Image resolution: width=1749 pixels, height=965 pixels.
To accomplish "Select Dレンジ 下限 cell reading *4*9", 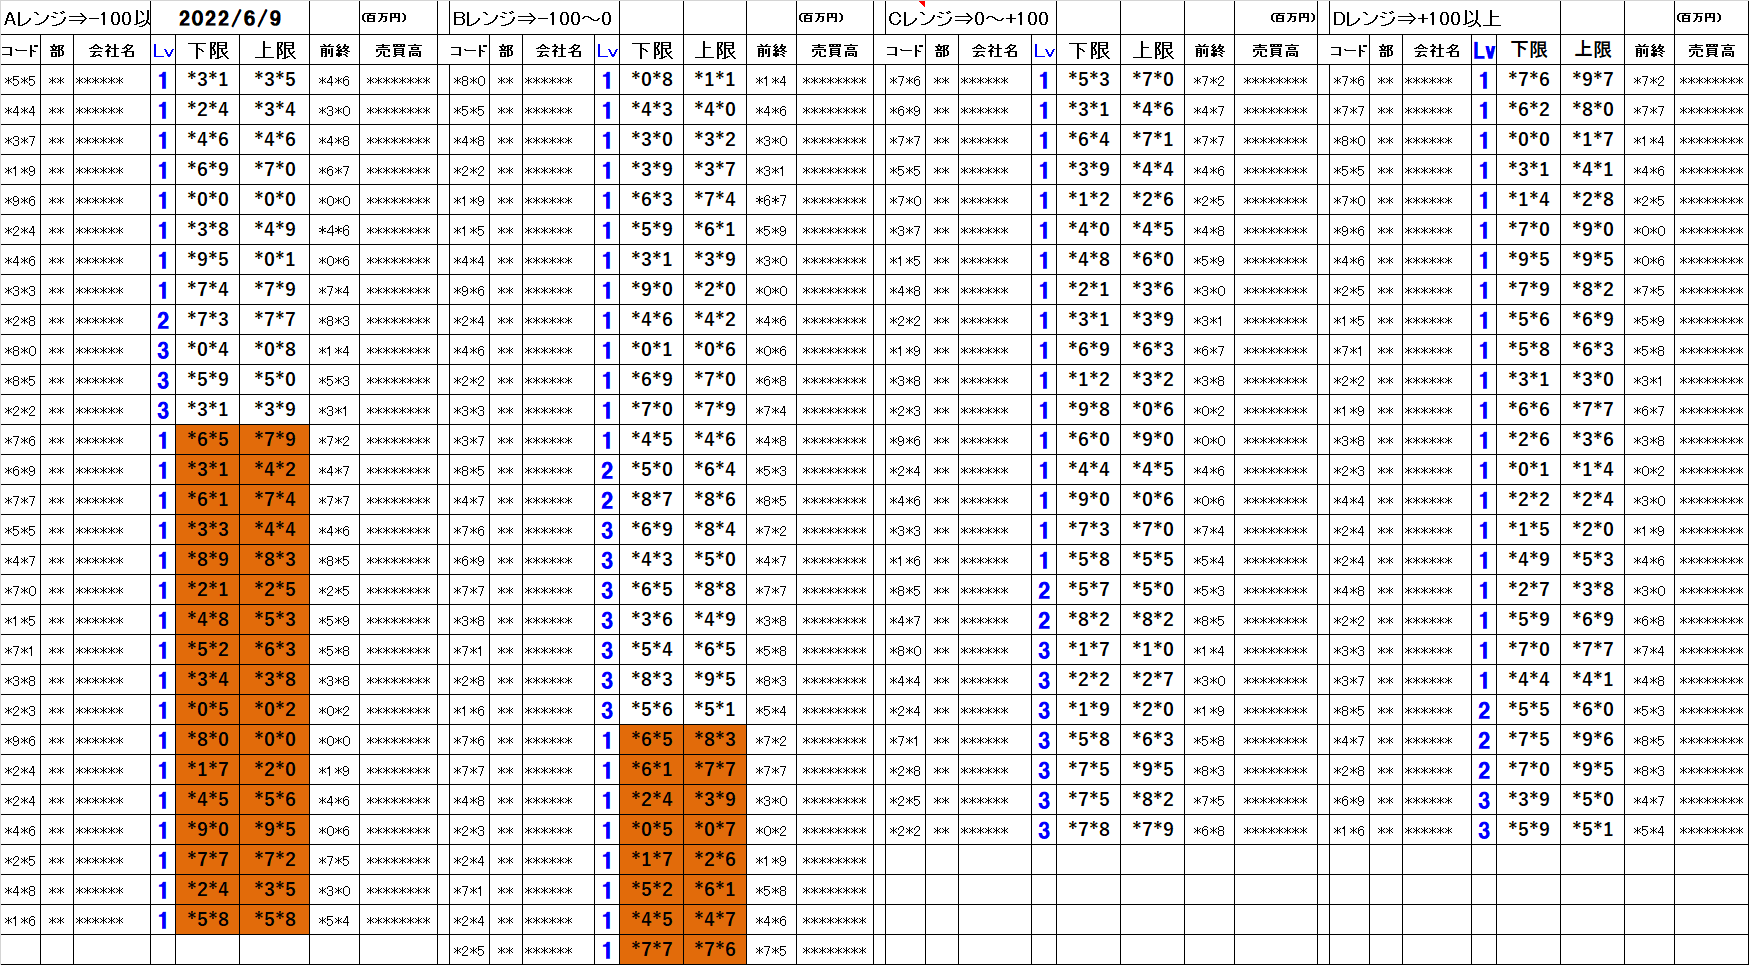I will tap(1529, 559).
